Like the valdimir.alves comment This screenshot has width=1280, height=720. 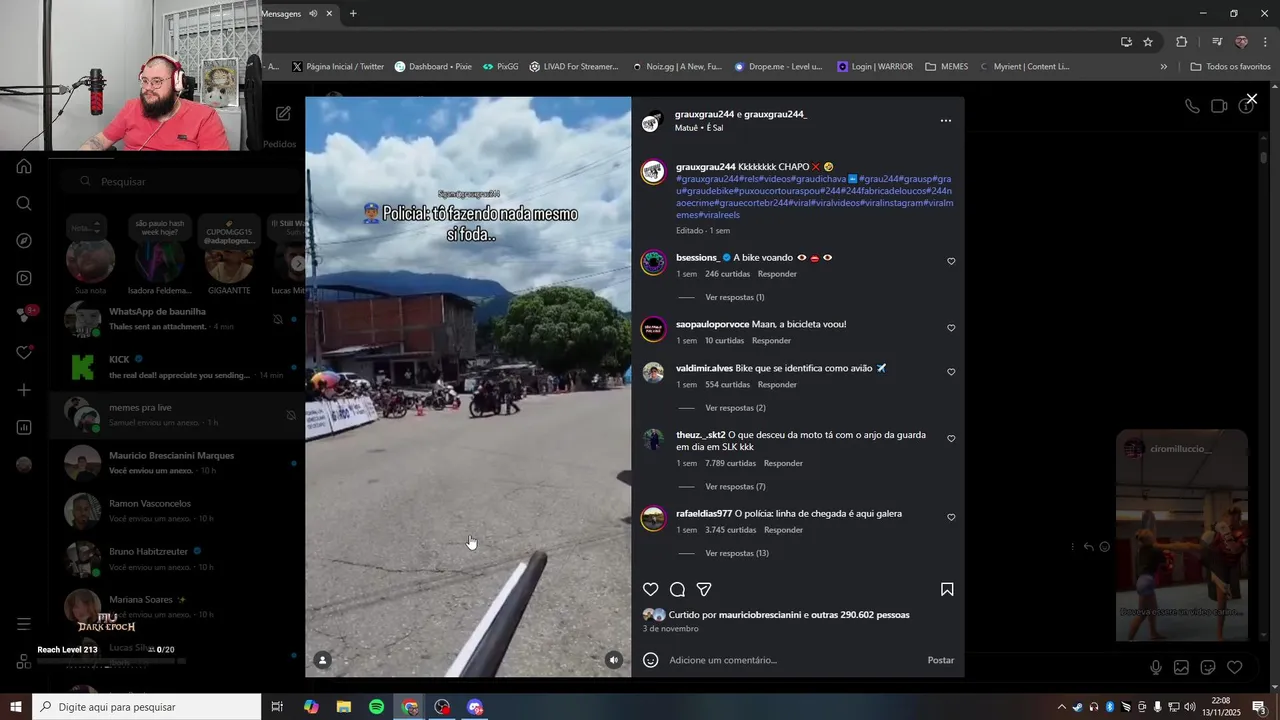click(x=951, y=372)
